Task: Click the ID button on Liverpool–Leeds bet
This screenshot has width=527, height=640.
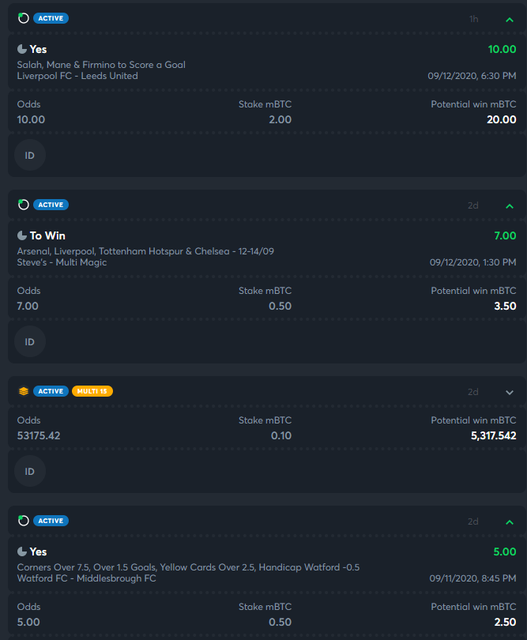Action: tap(30, 155)
